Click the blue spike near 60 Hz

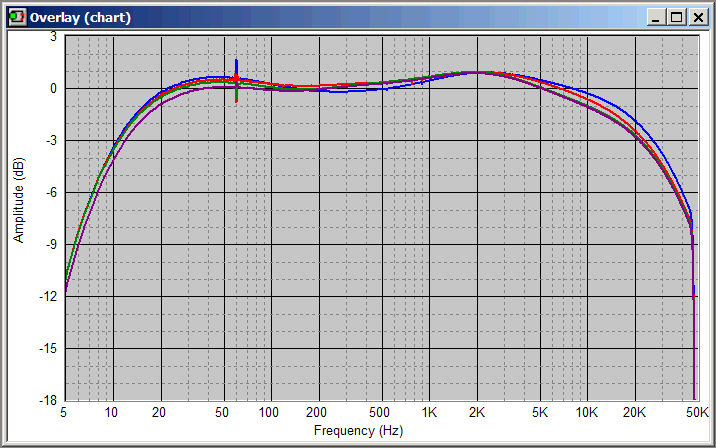coord(236,68)
